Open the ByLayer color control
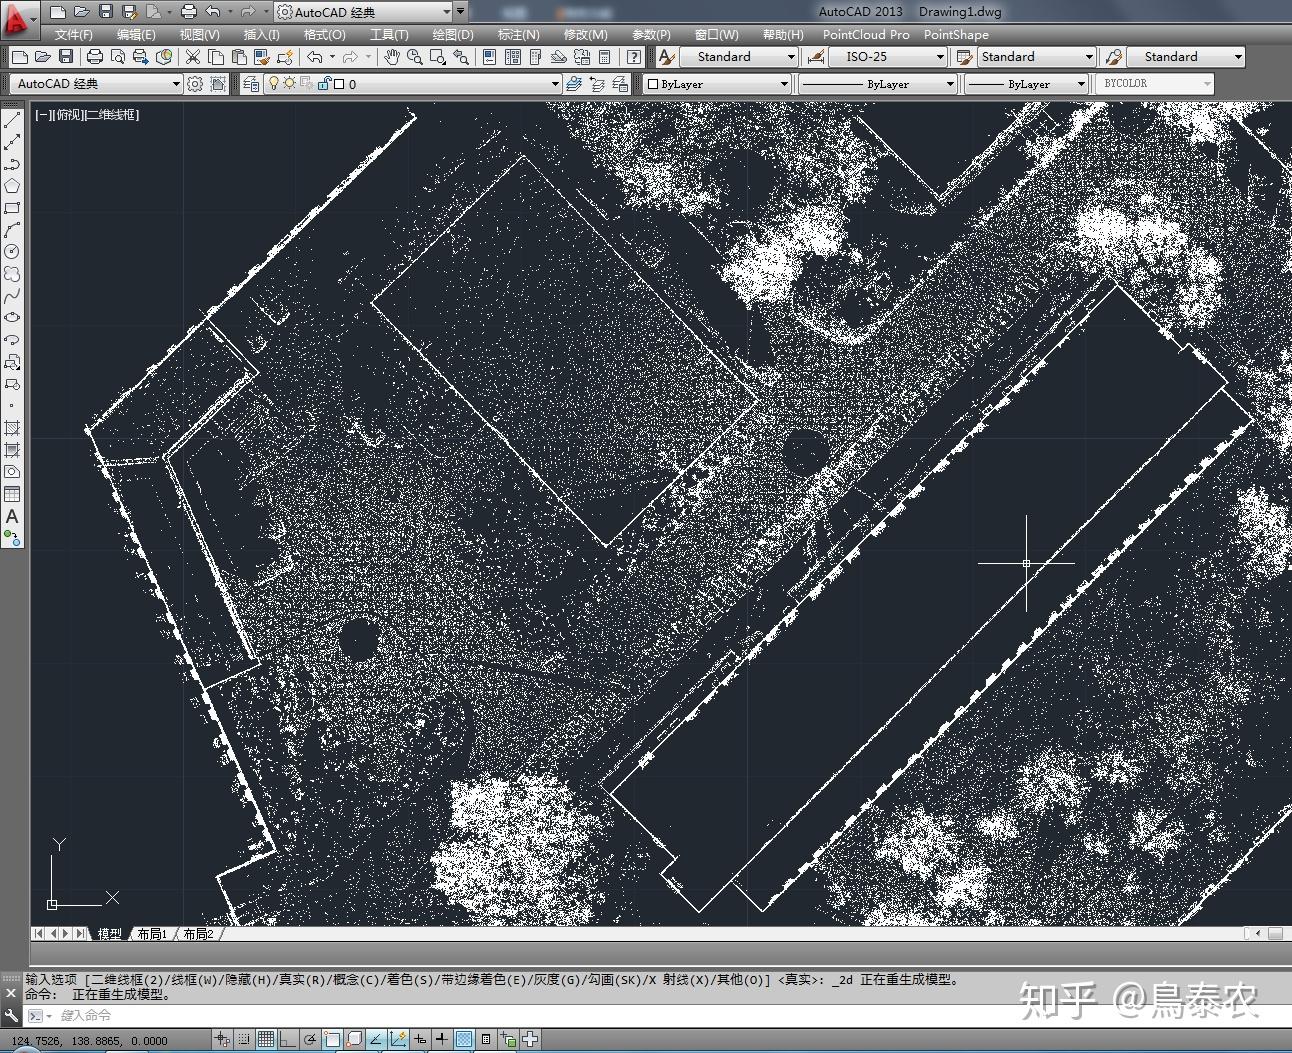 (x=717, y=84)
